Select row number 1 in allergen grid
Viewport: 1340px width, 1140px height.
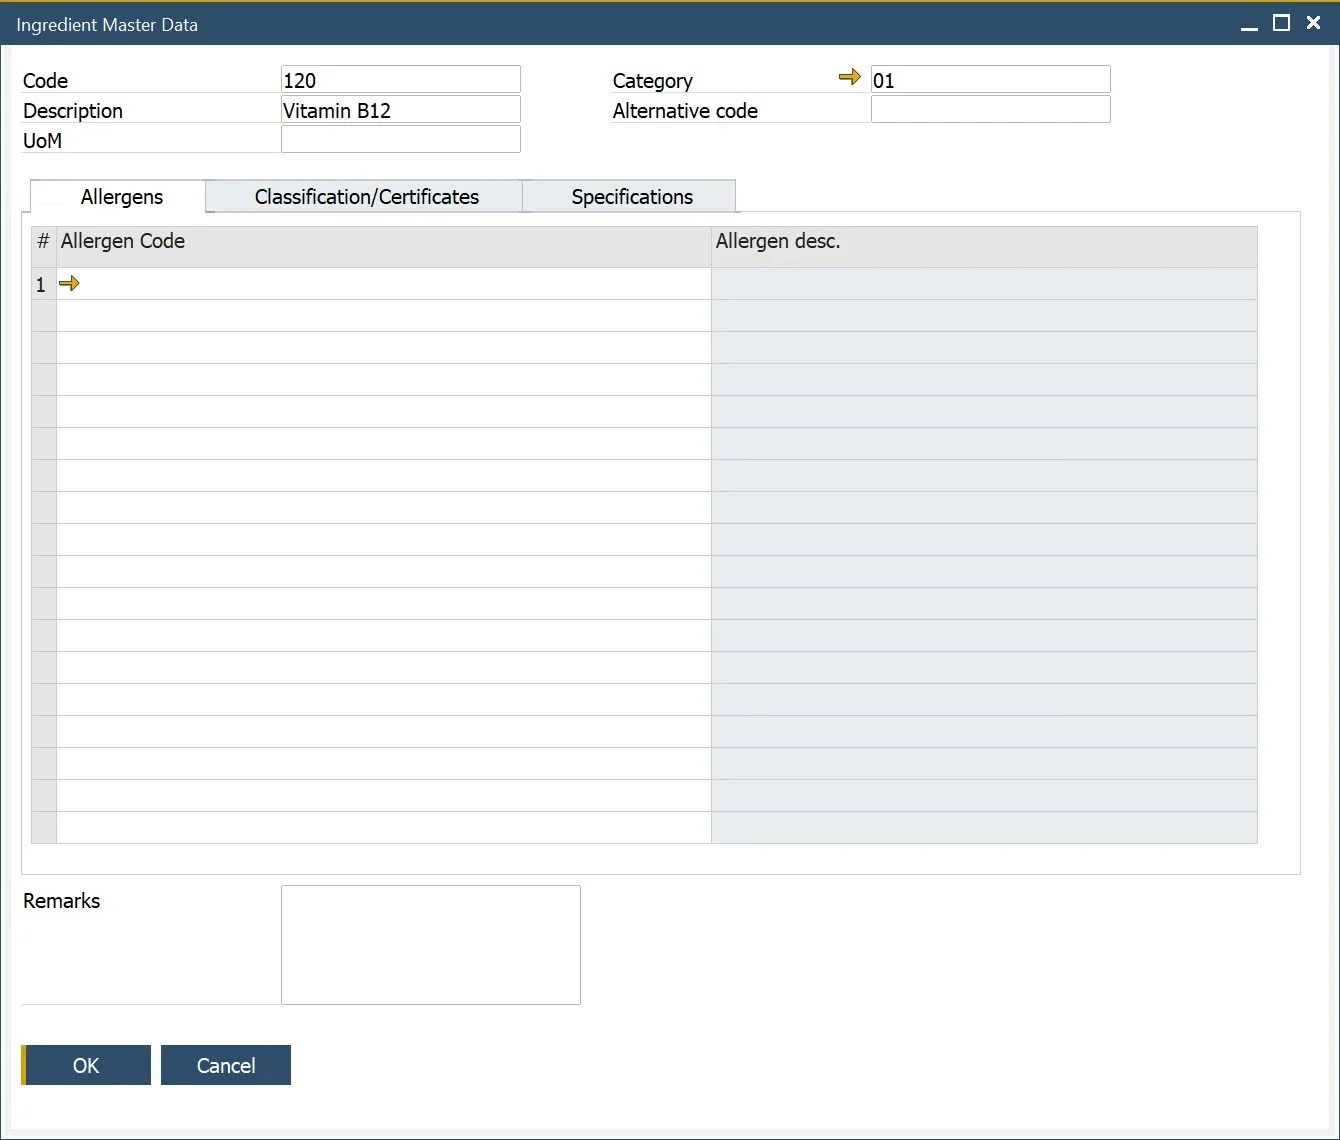pos(43,285)
